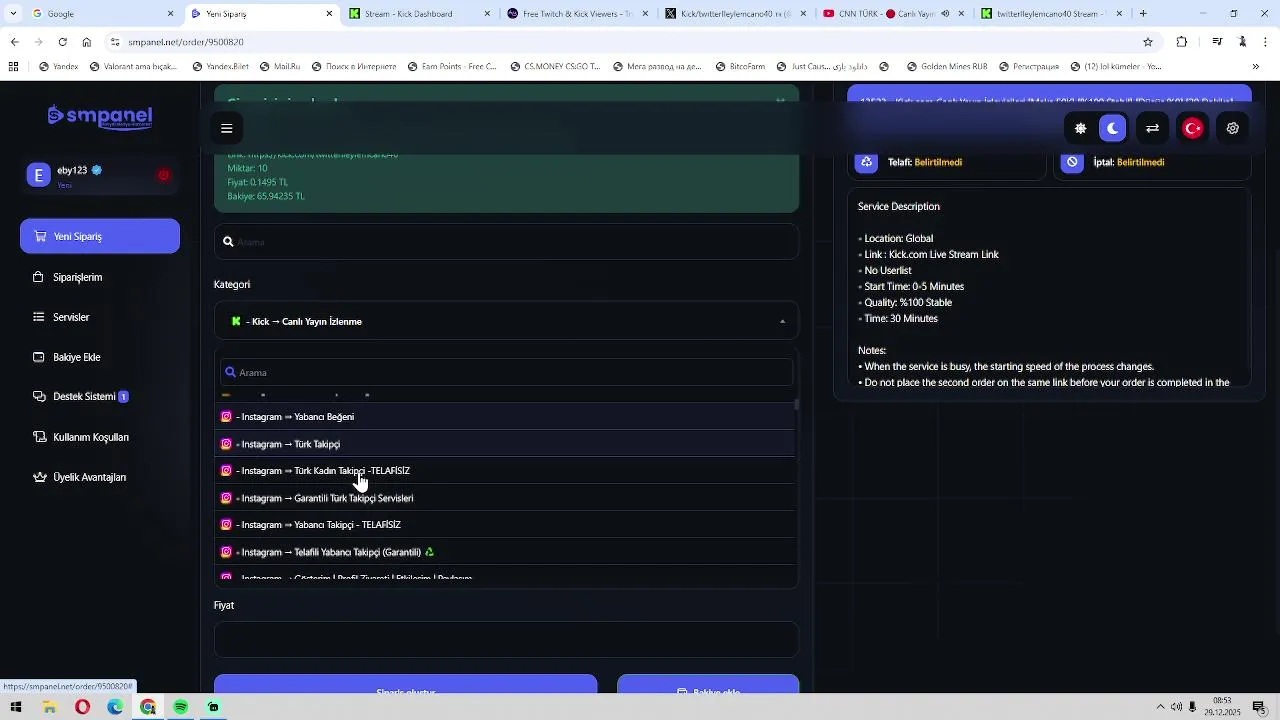1280x720 pixels.
Task: Open the Mail.Ru bookmark
Action: 279,67
